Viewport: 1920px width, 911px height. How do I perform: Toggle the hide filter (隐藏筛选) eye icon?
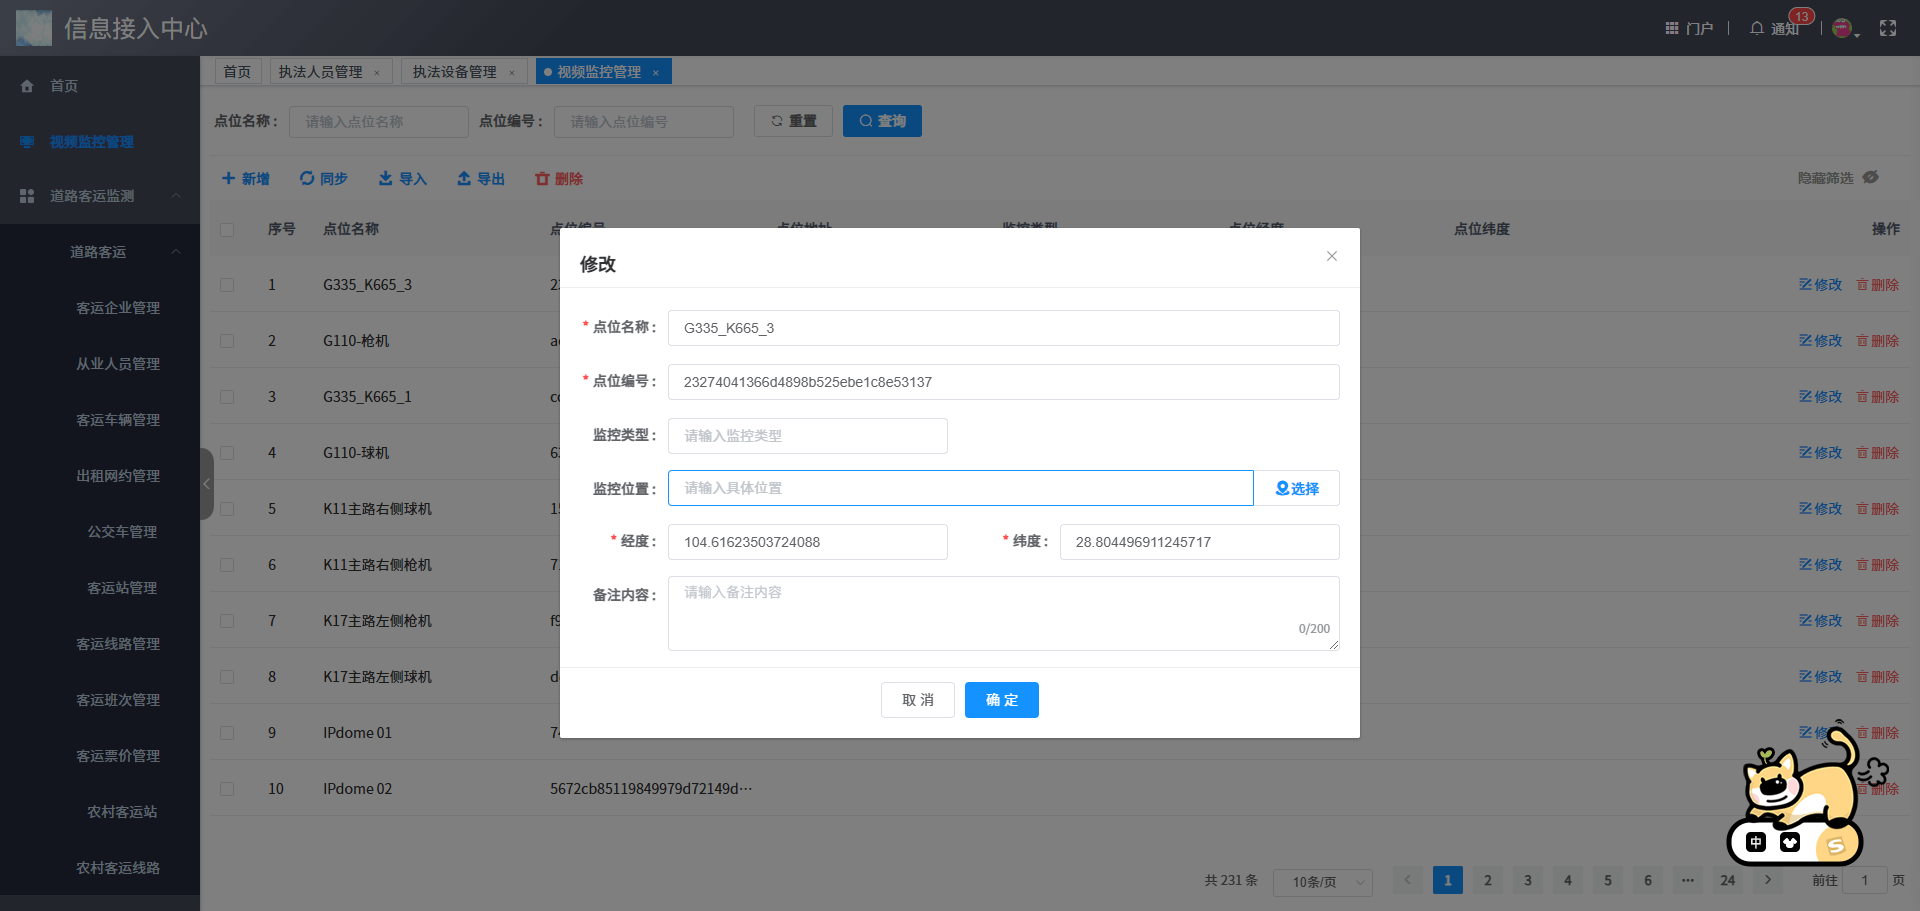pos(1870,177)
